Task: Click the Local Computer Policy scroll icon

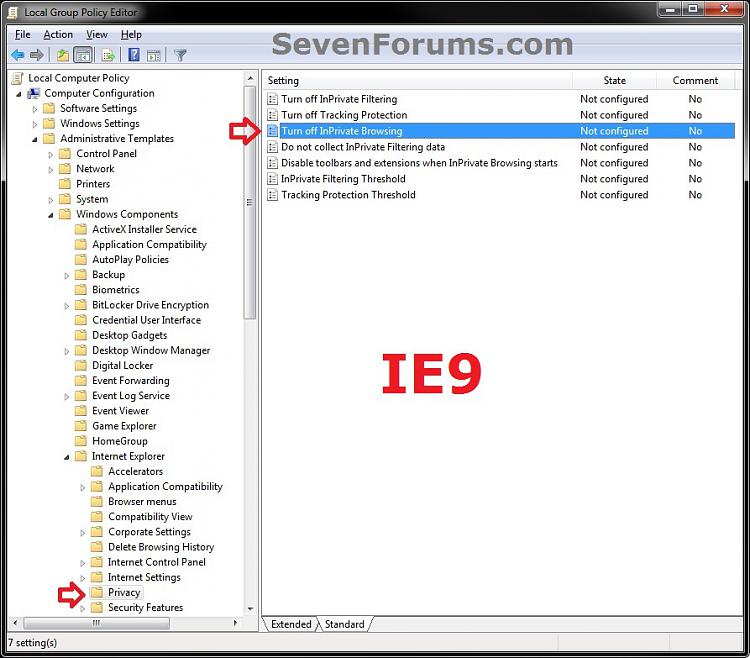Action: [18, 78]
